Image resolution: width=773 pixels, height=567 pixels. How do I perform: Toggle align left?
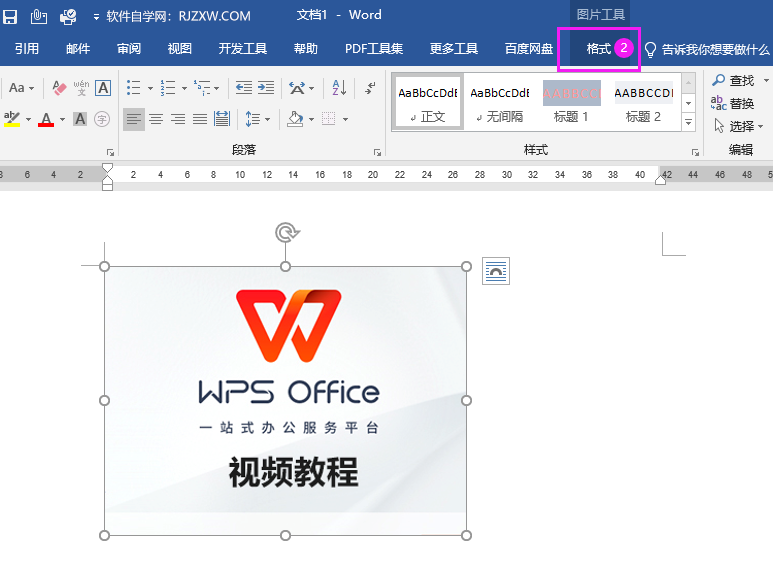(134, 119)
